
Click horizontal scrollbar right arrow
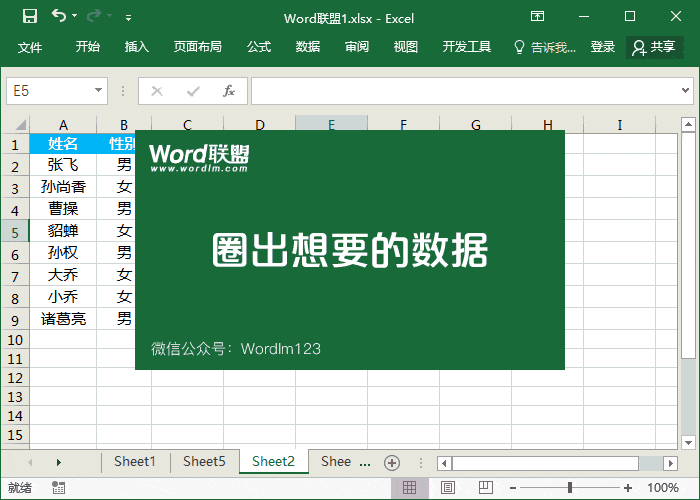pos(670,463)
